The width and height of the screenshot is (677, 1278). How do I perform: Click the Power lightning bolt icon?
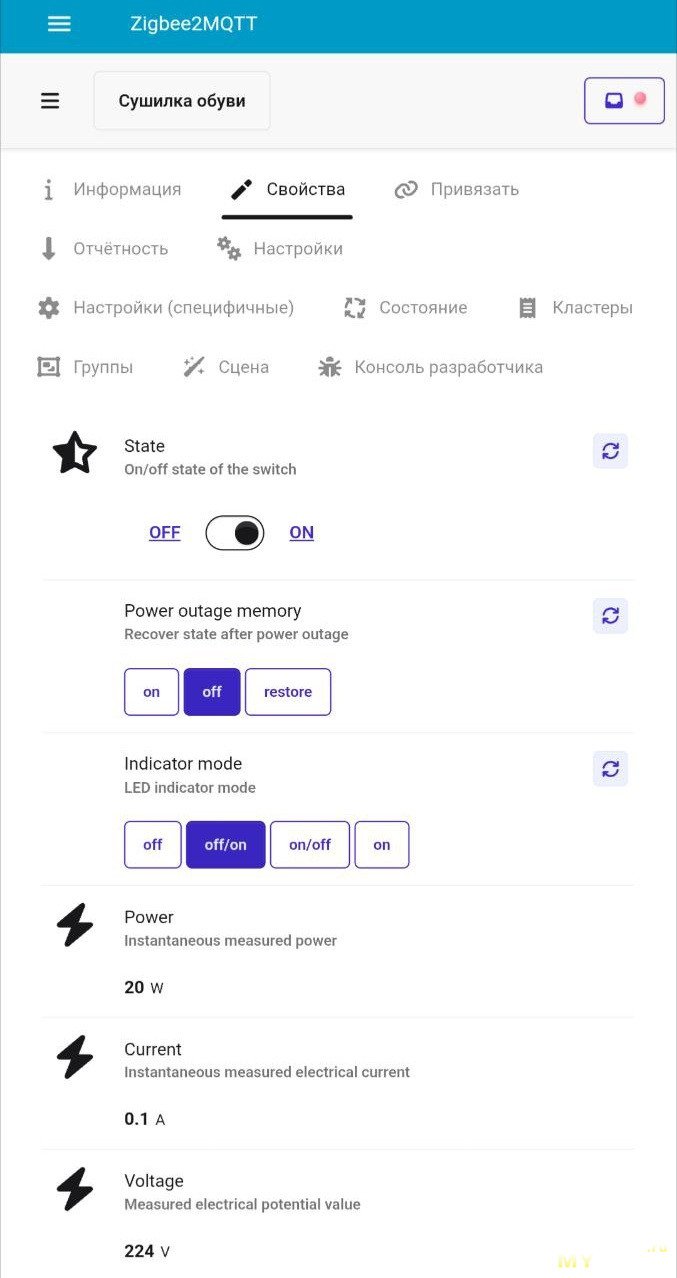(x=75, y=925)
